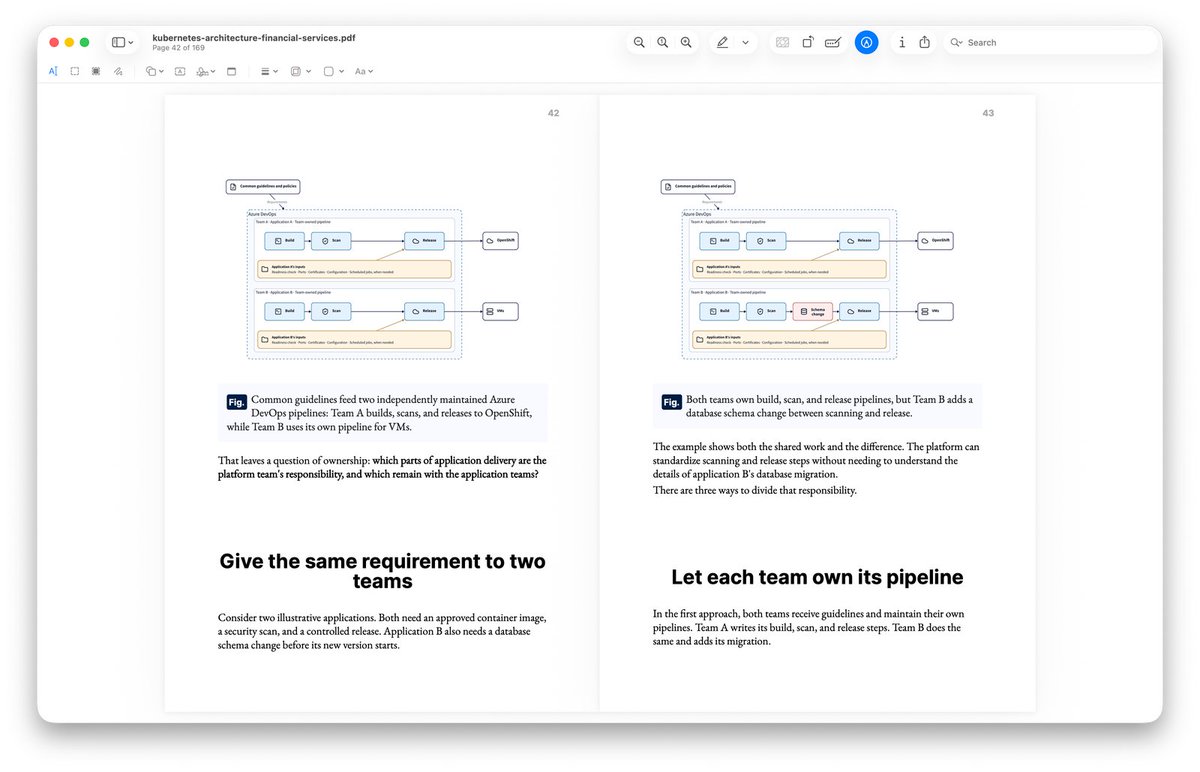Open the Border Color picker

coord(300,71)
